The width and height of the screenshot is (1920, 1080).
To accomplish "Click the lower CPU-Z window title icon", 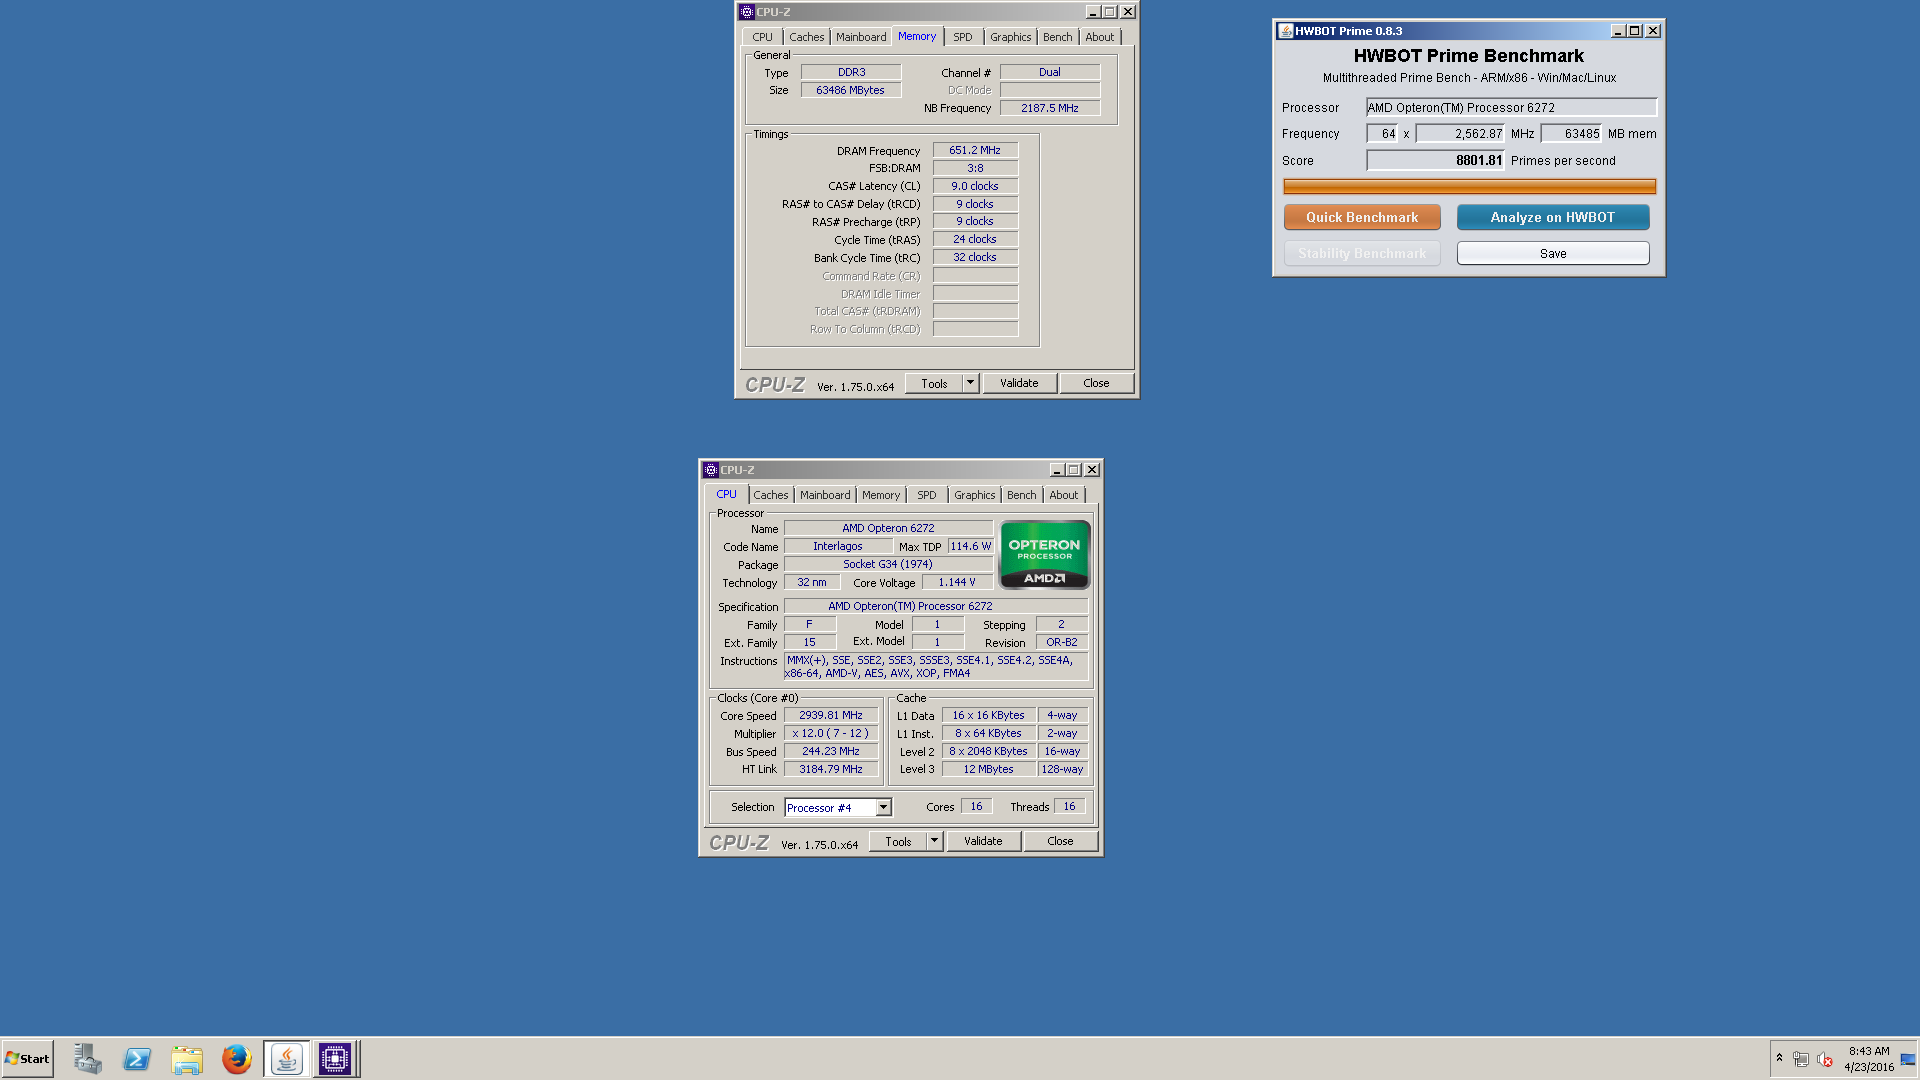I will pyautogui.click(x=710, y=470).
